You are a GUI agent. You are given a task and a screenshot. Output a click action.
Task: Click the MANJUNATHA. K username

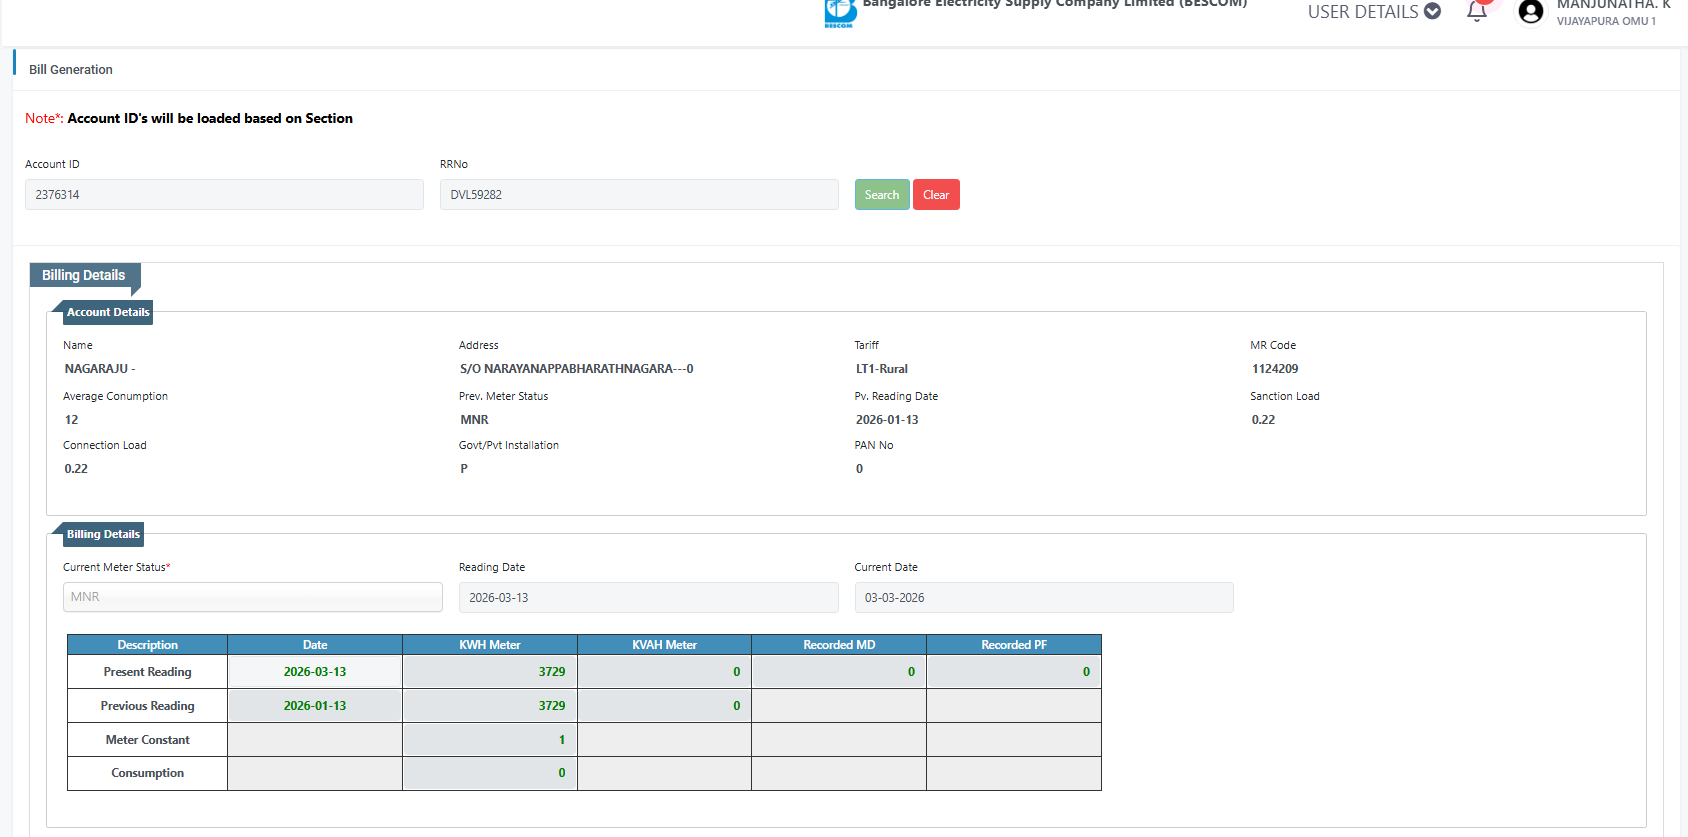point(1612,5)
